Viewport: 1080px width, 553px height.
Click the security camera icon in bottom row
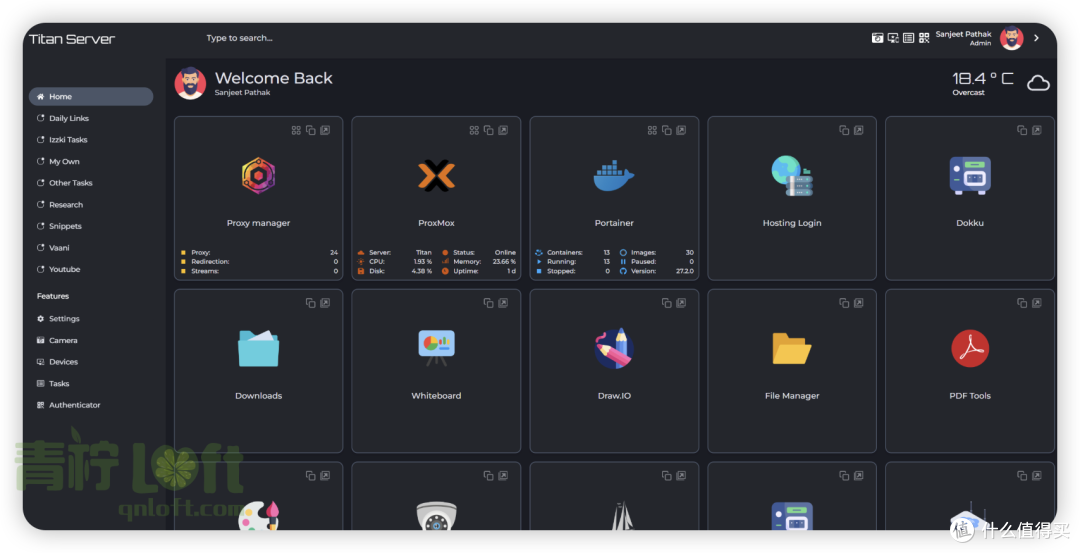[436, 517]
